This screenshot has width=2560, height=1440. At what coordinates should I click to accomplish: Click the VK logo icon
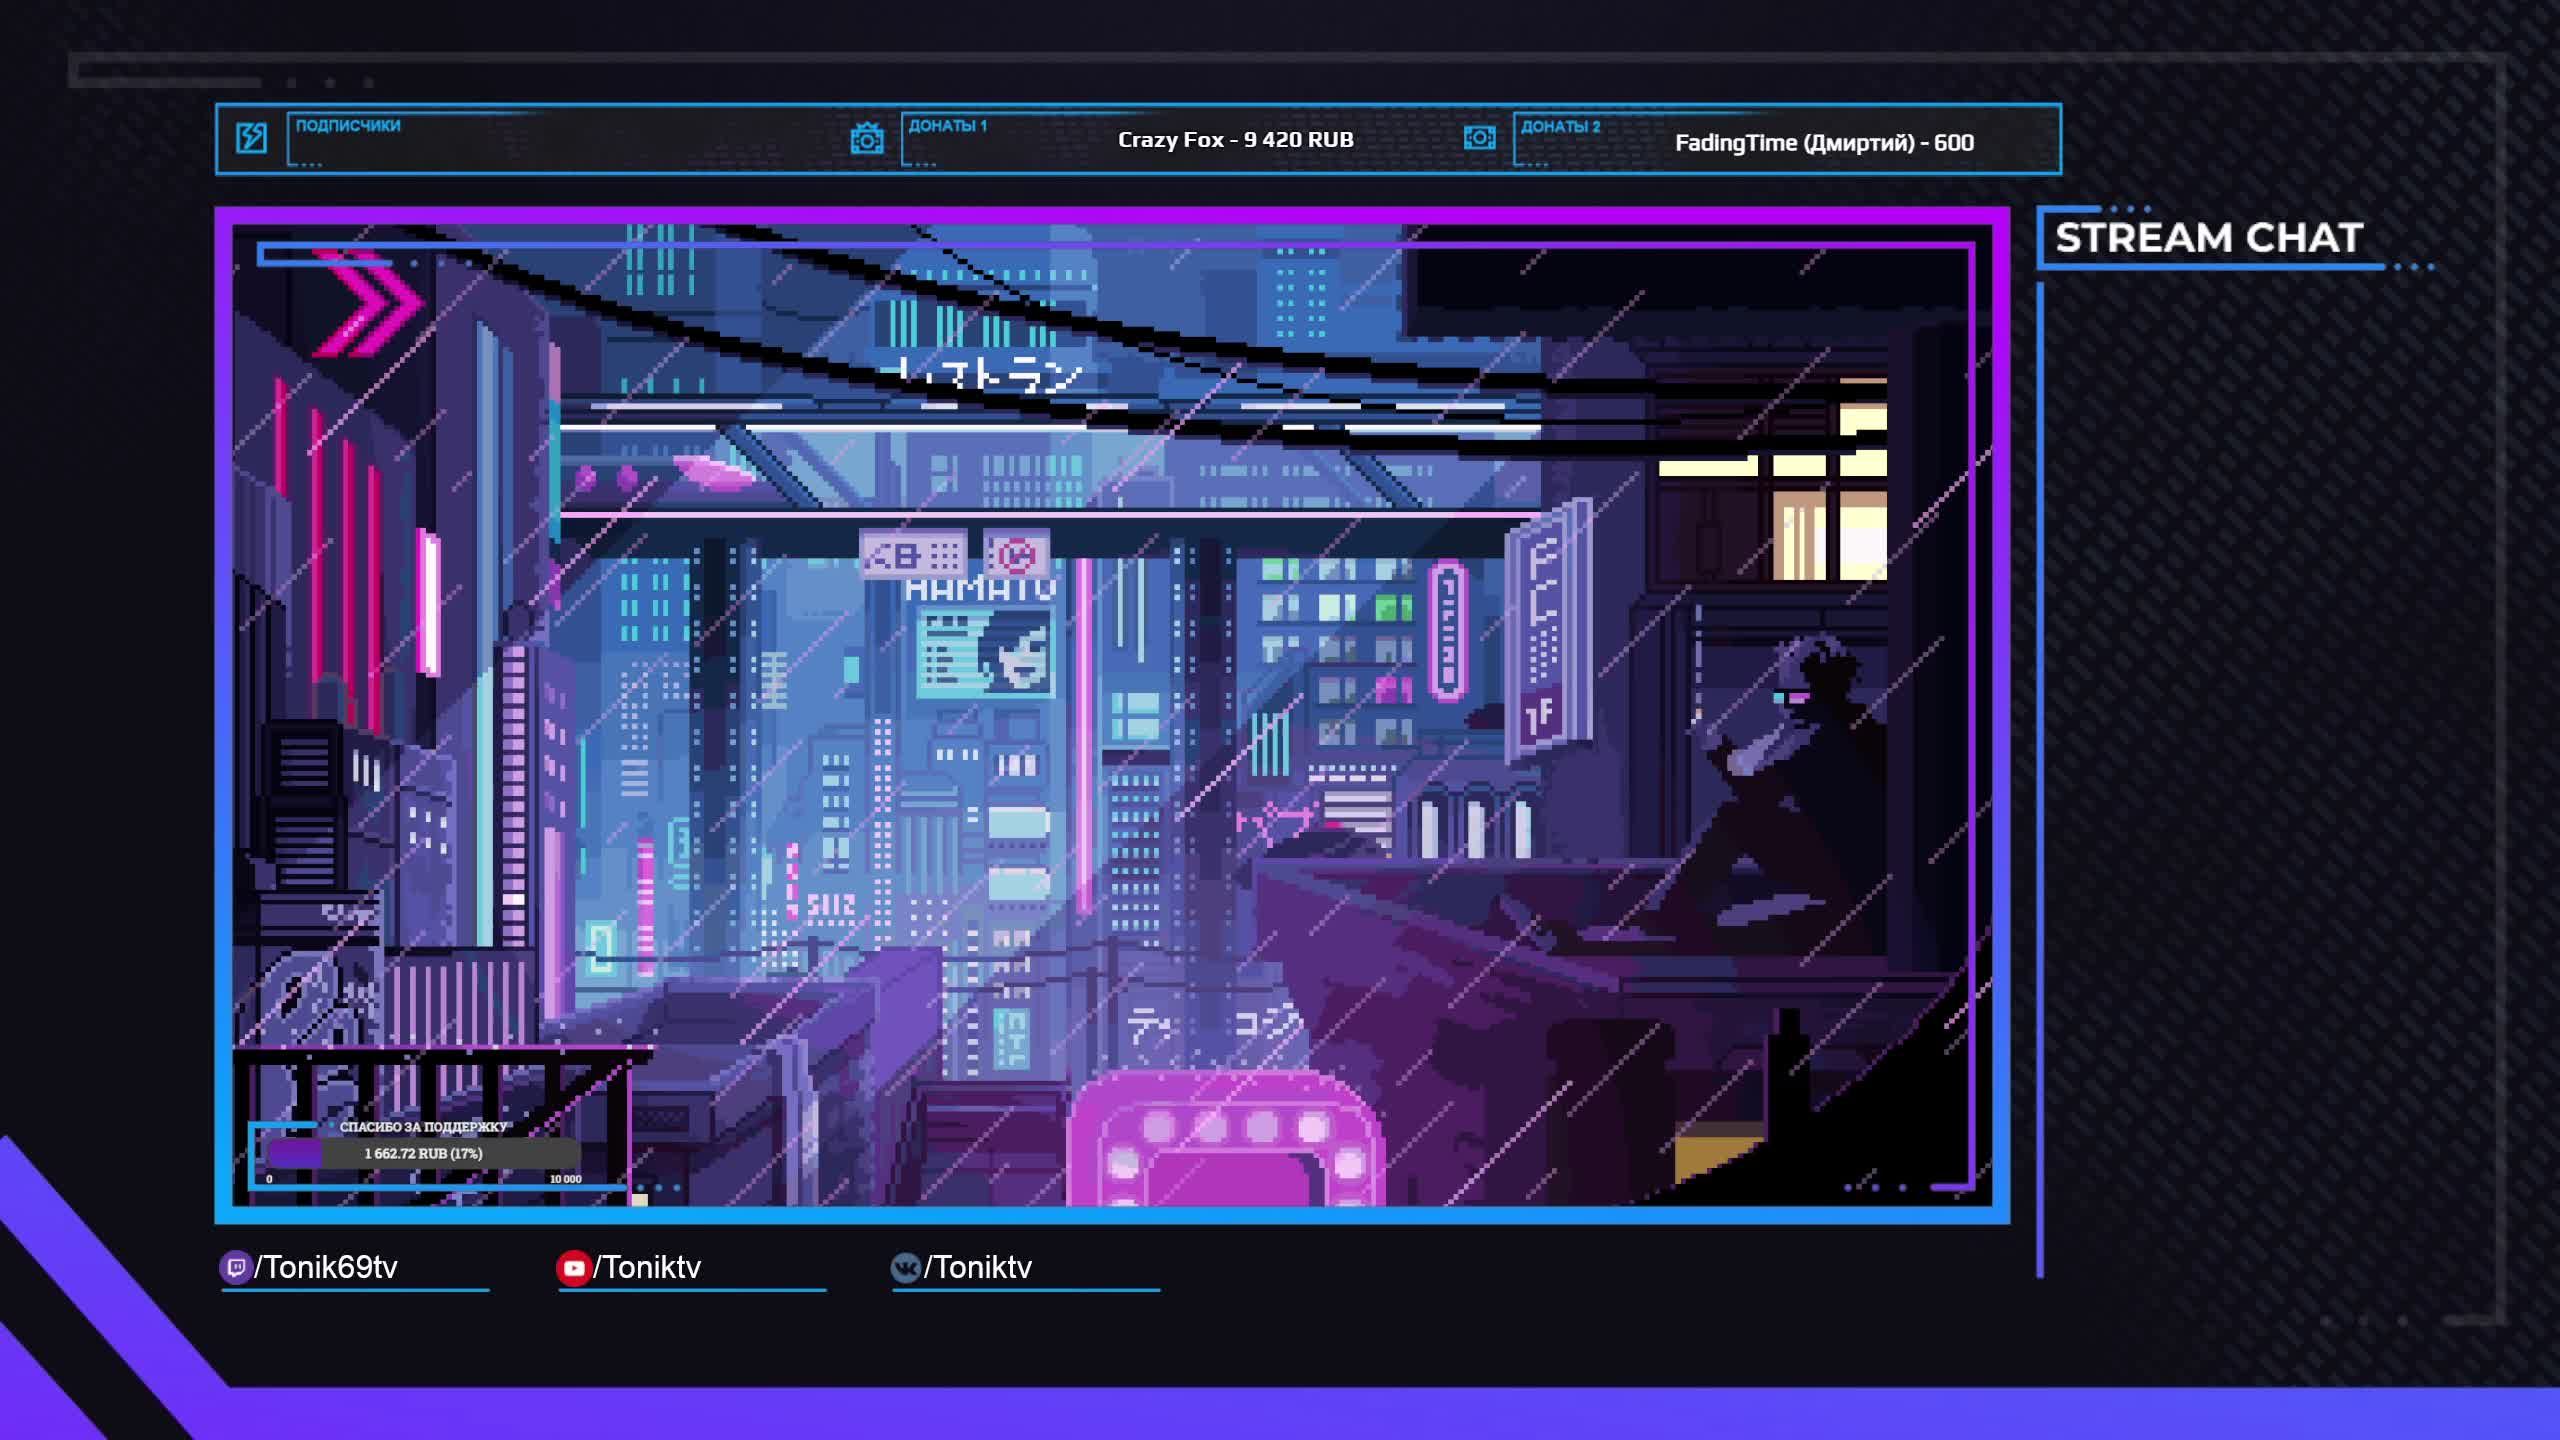905,1268
